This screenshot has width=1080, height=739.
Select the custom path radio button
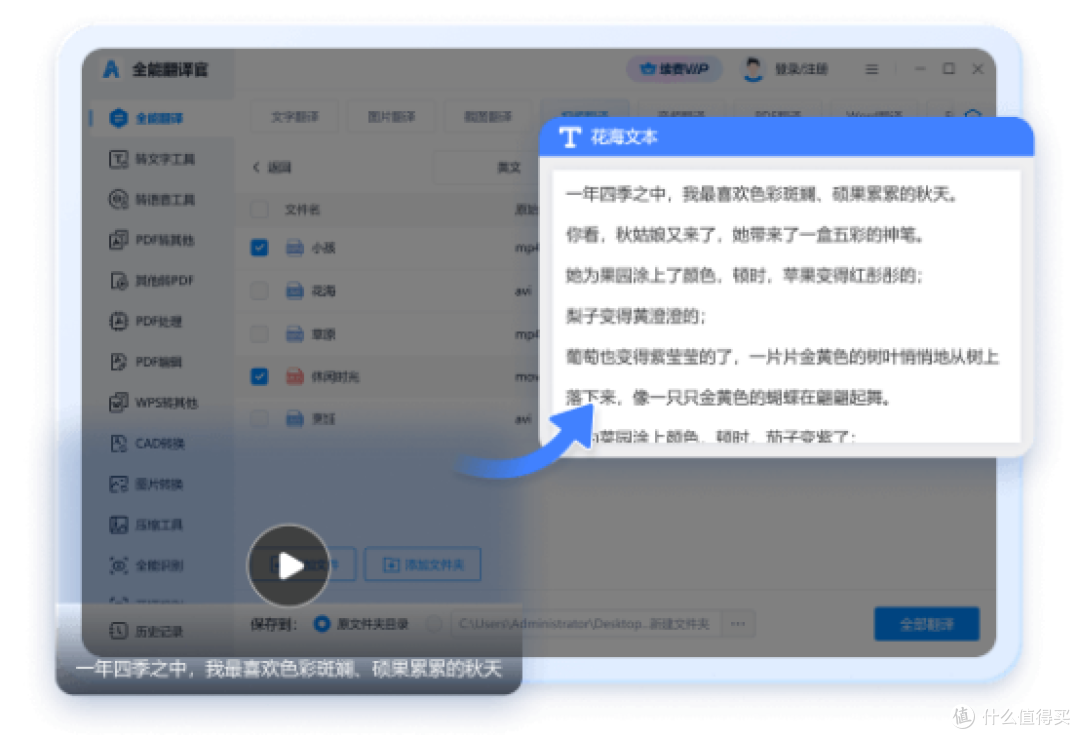[x=434, y=624]
